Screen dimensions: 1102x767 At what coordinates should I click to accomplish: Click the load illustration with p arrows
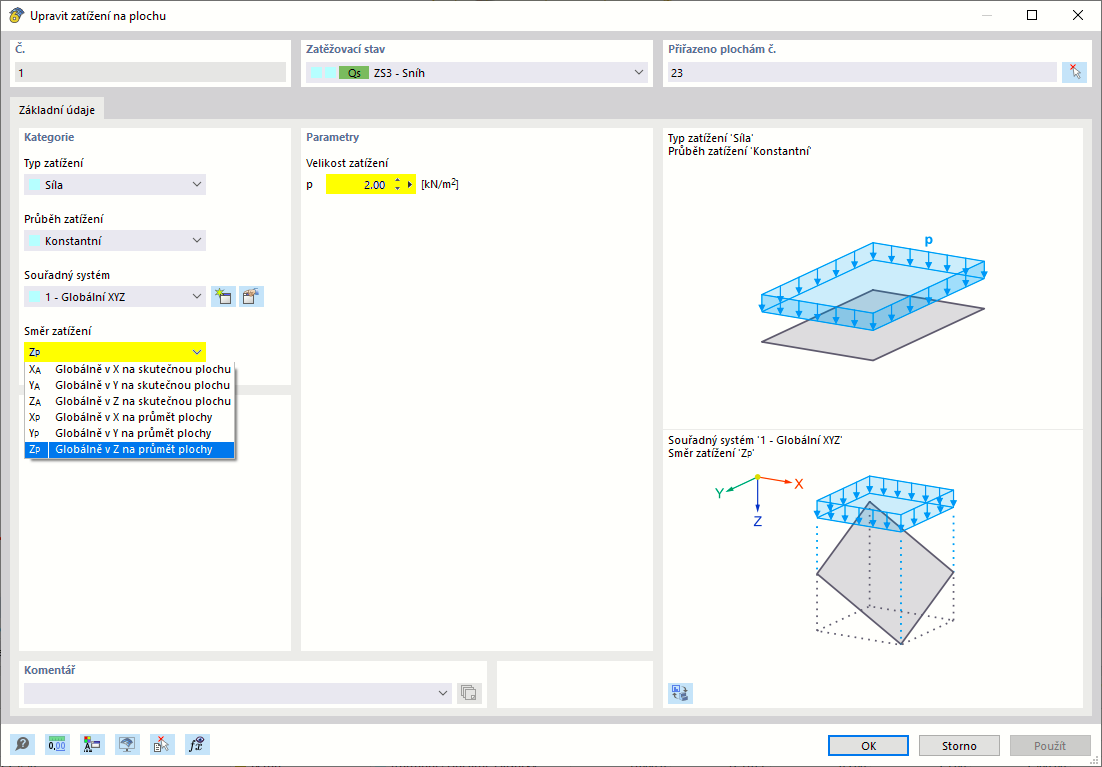click(873, 297)
